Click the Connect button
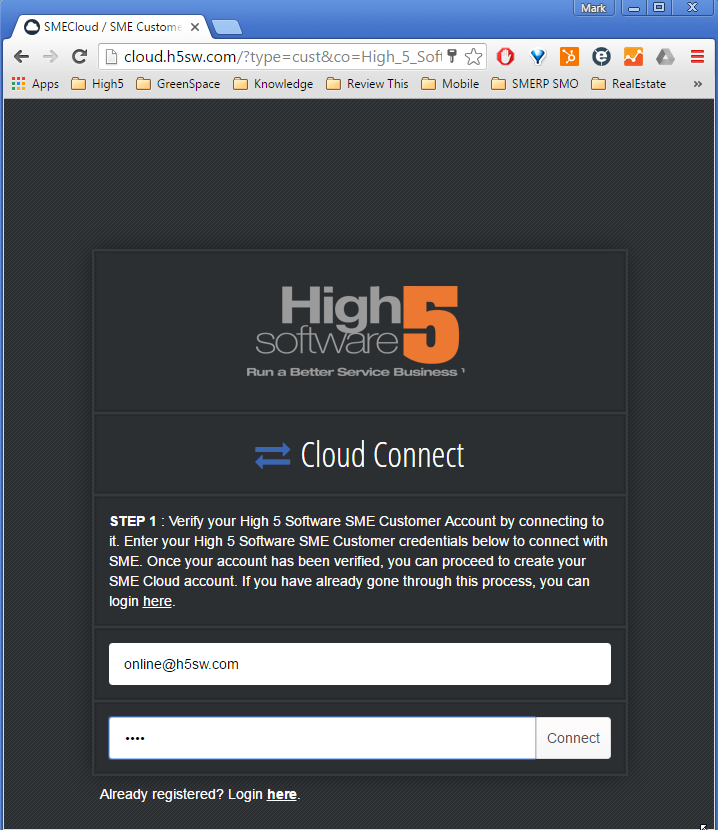 coord(573,738)
